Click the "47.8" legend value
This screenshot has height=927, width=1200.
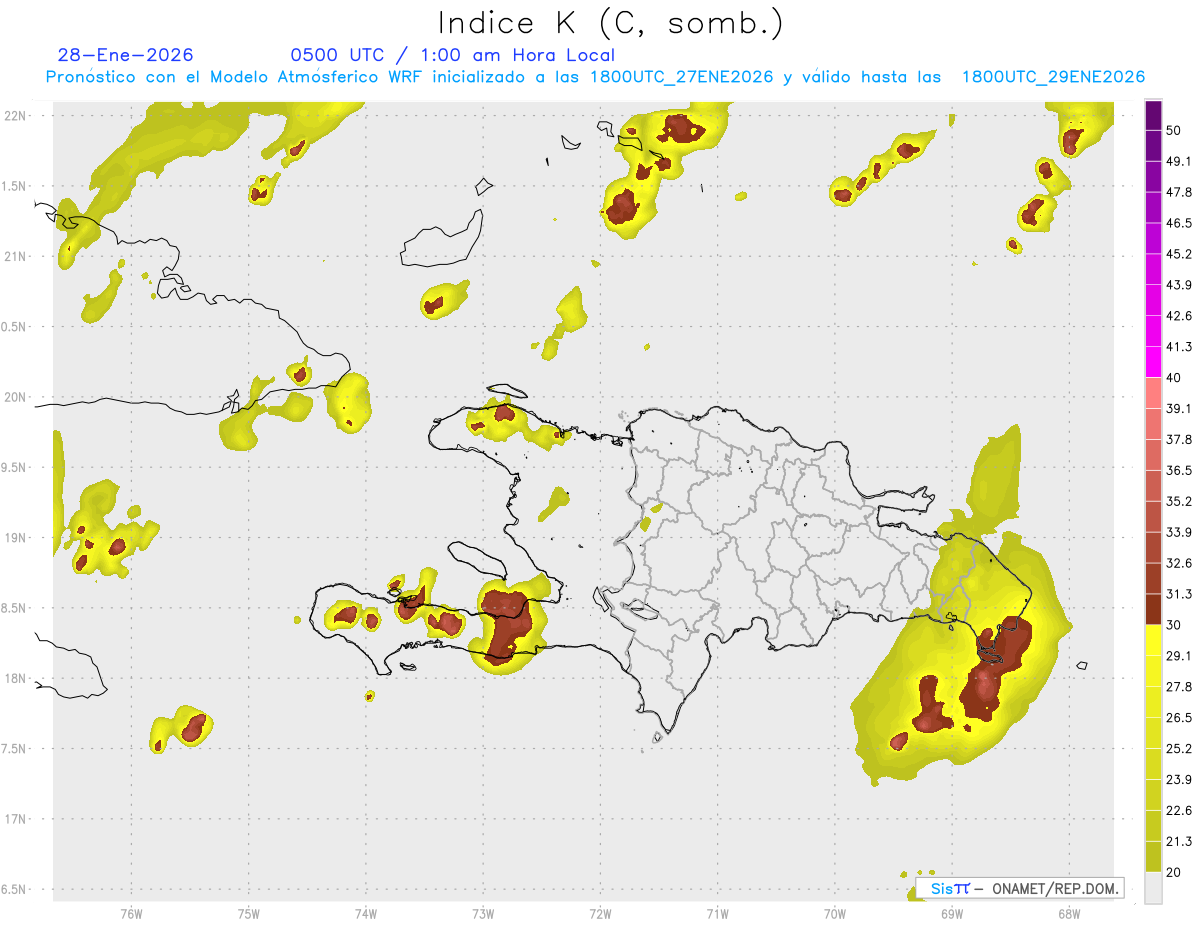pos(1178,192)
